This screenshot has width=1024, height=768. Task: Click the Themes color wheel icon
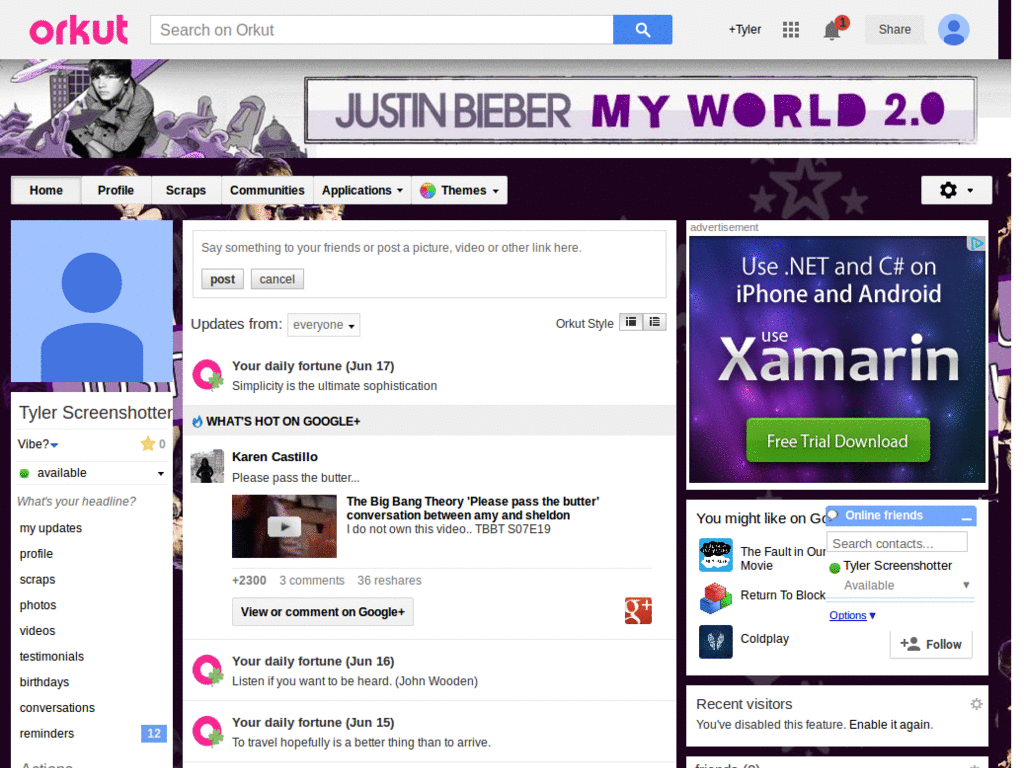pos(428,191)
